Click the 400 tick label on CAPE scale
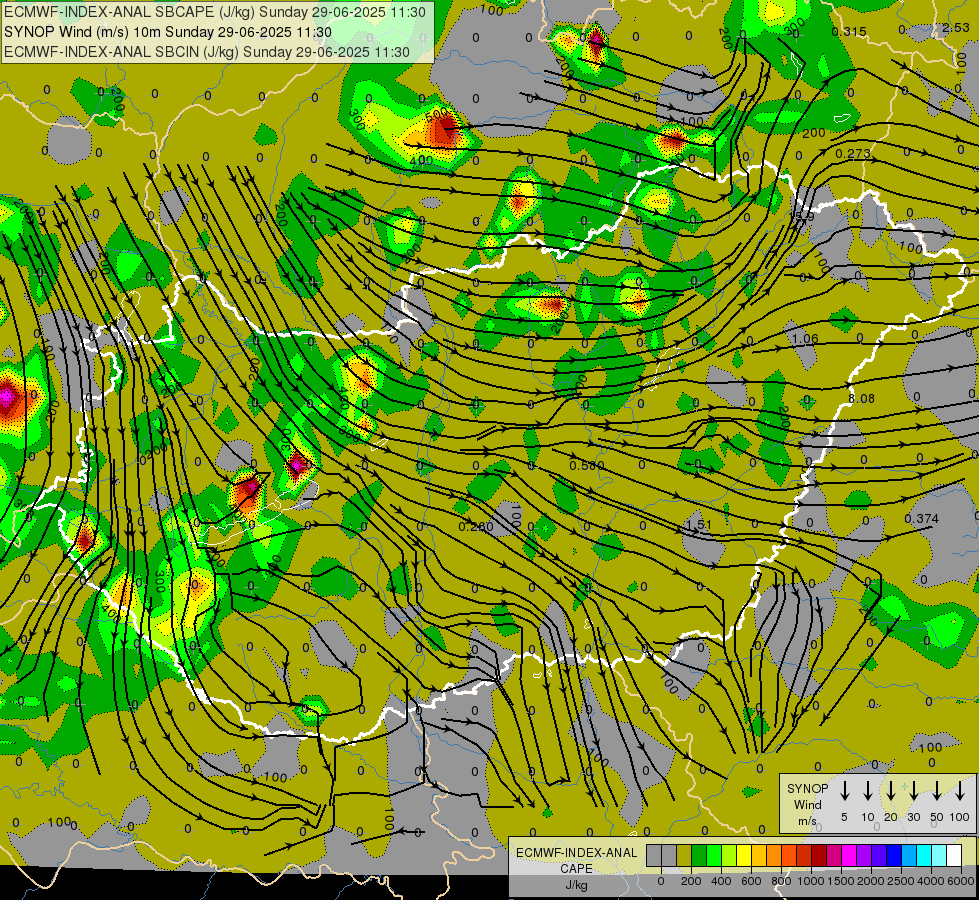The image size is (979, 900). pos(721,881)
